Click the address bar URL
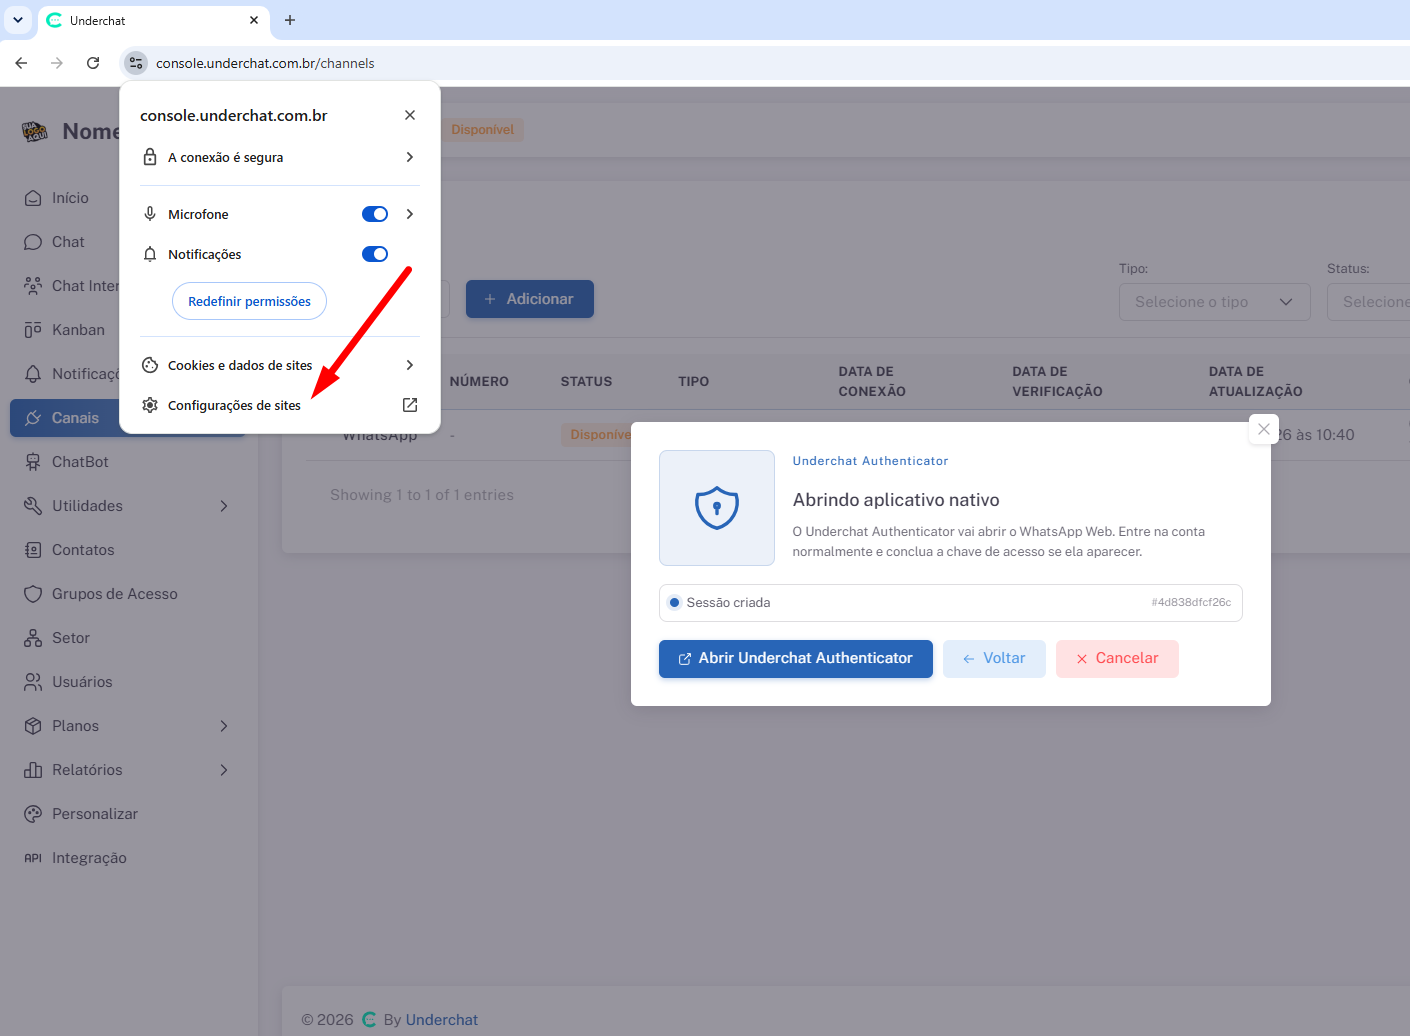Viewport: 1410px width, 1036px height. pyautogui.click(x=265, y=63)
